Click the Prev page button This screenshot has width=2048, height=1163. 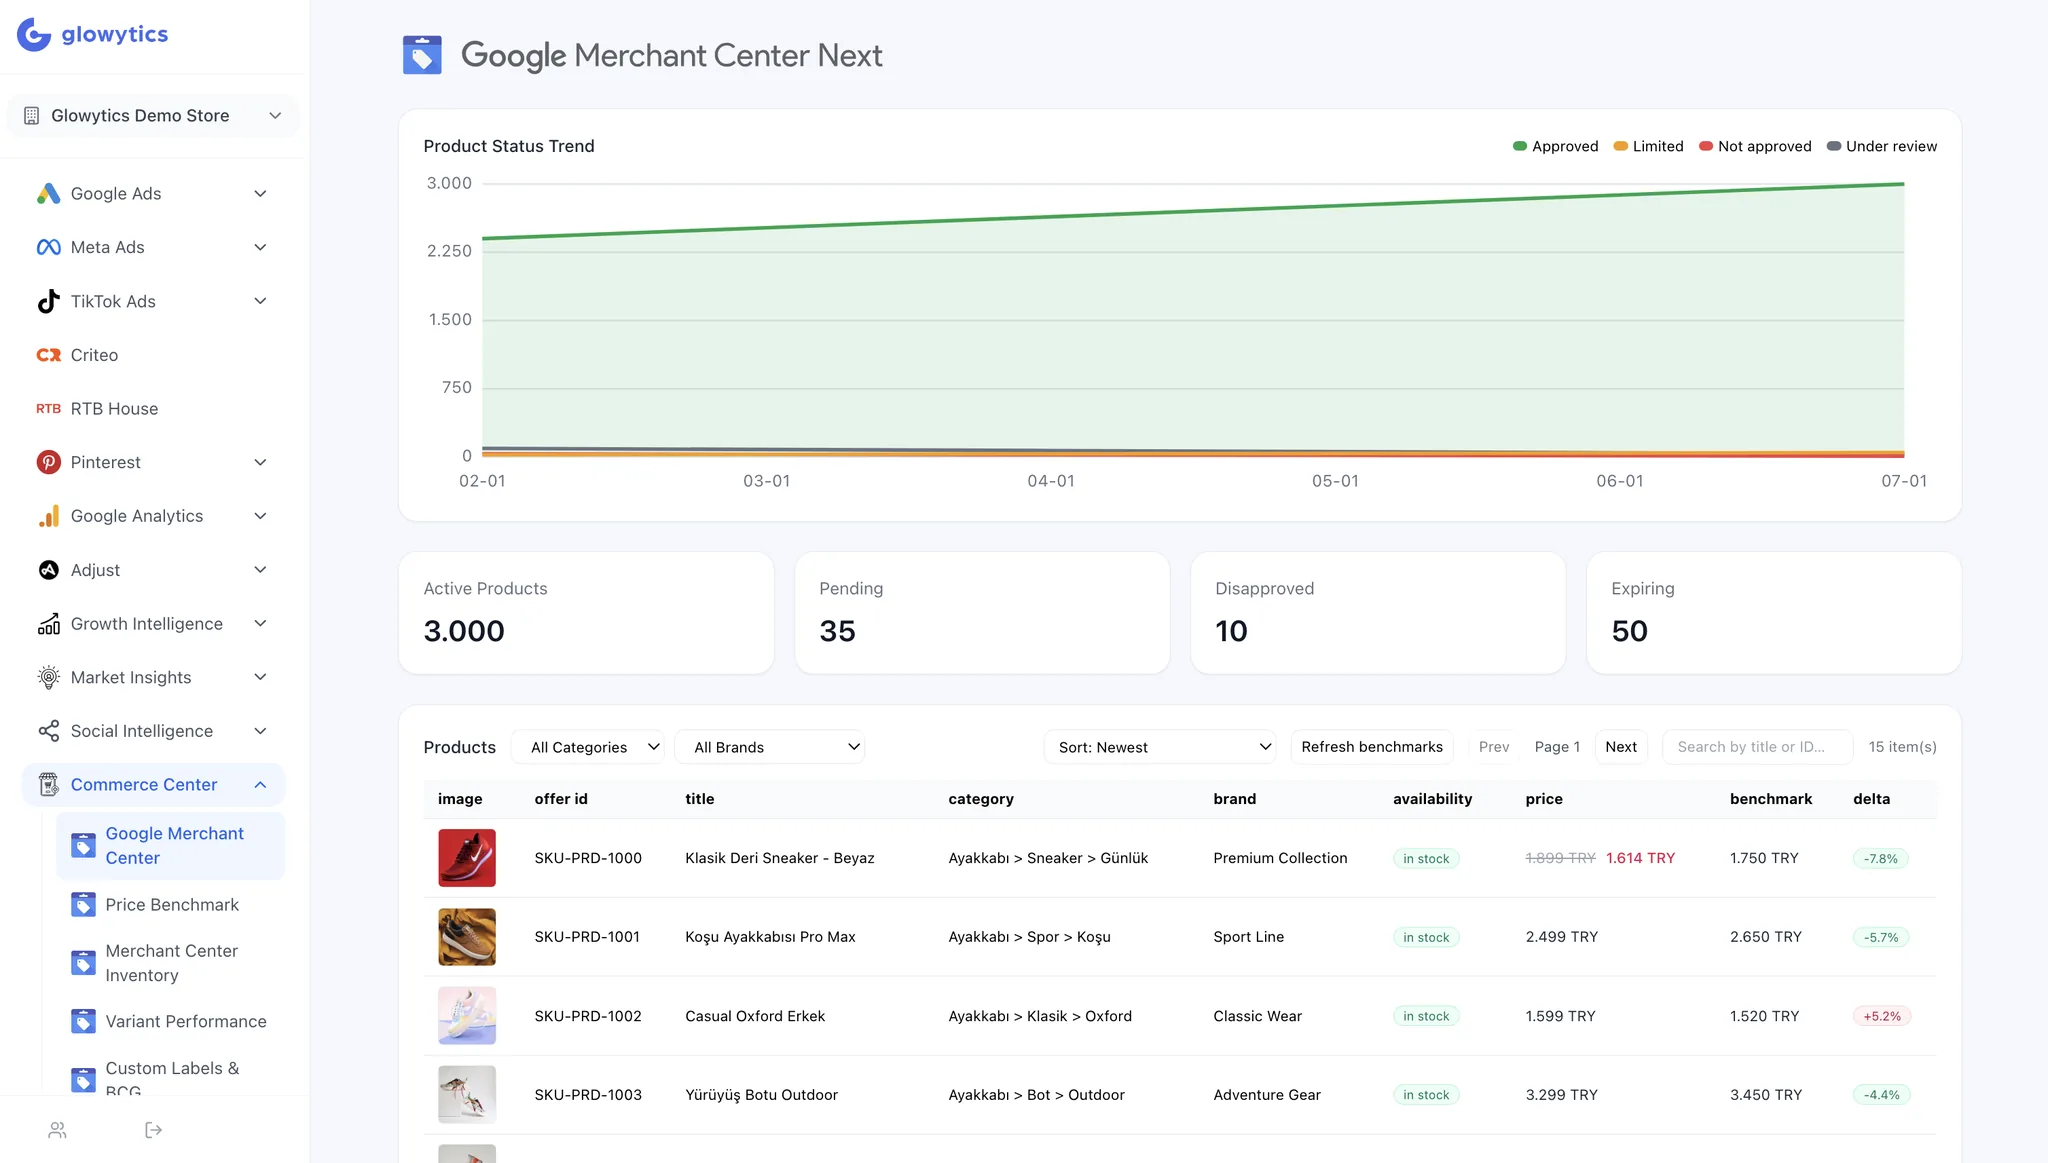pyautogui.click(x=1494, y=747)
